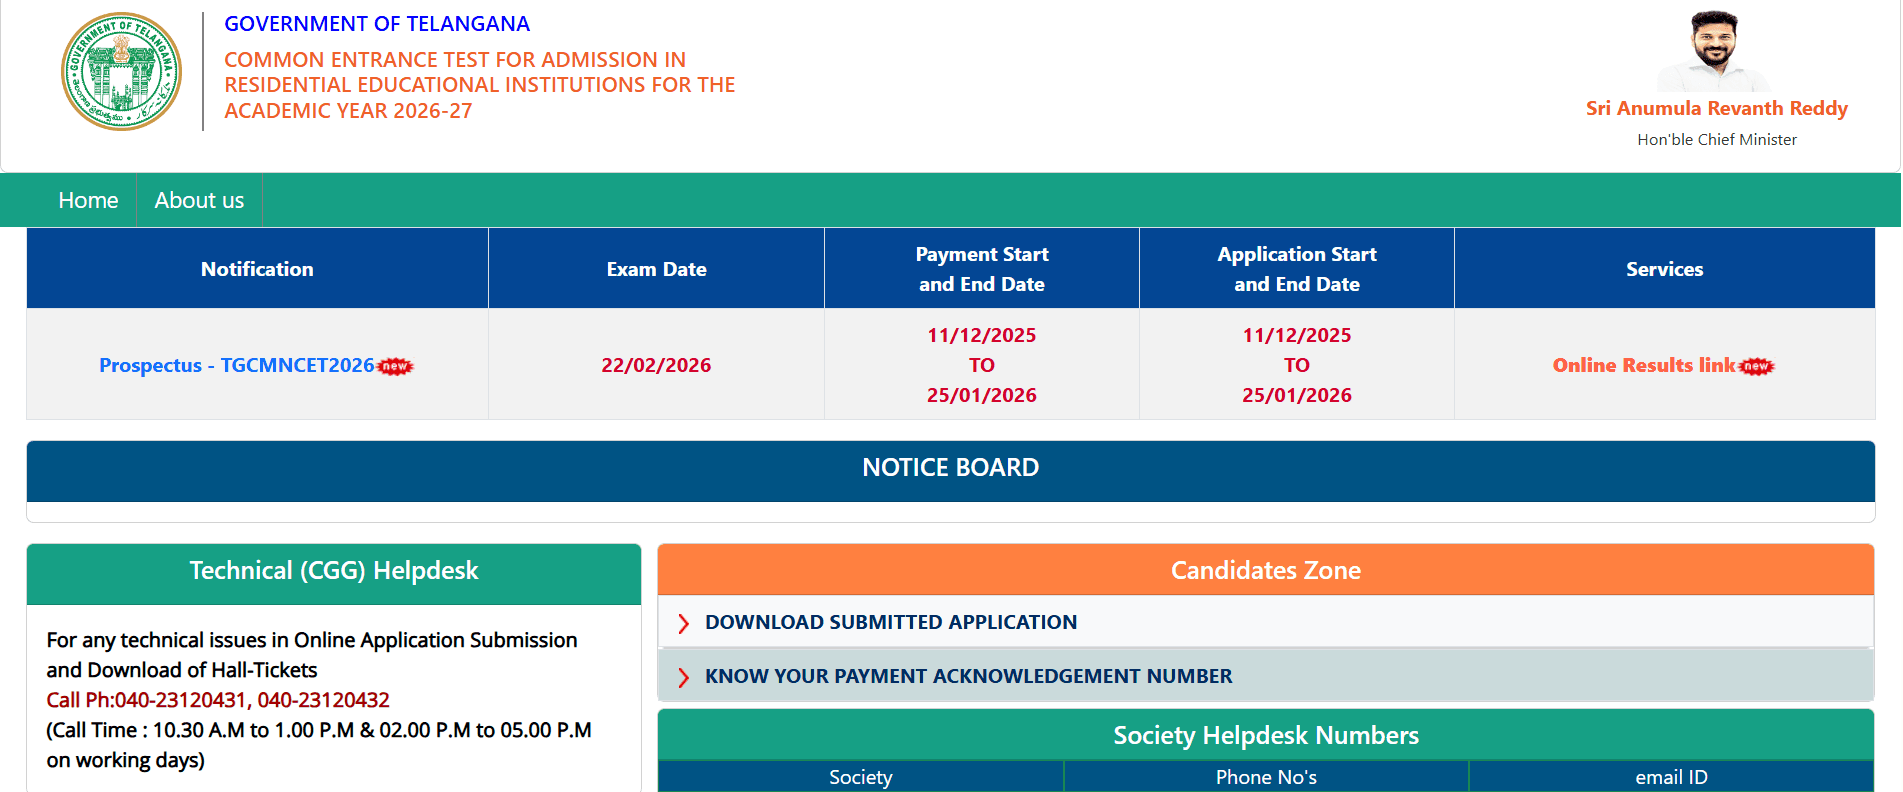The width and height of the screenshot is (1903, 792).
Task: Select Know Your Payment Acknowledgement Number
Action: [968, 676]
